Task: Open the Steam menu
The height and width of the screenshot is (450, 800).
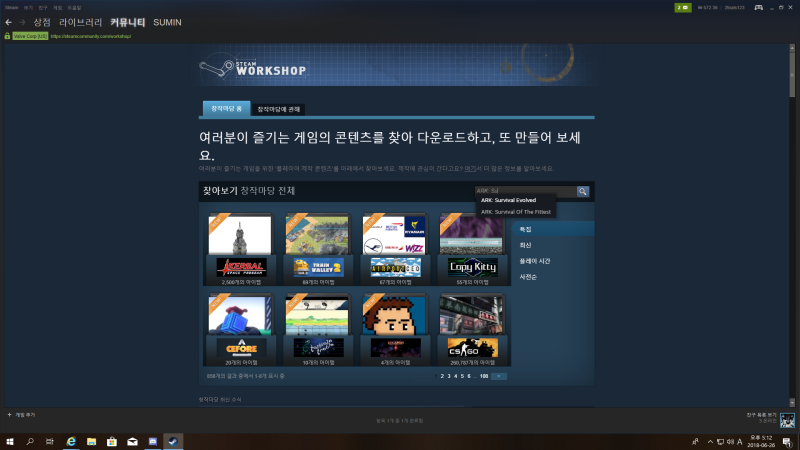Action: 11,8
